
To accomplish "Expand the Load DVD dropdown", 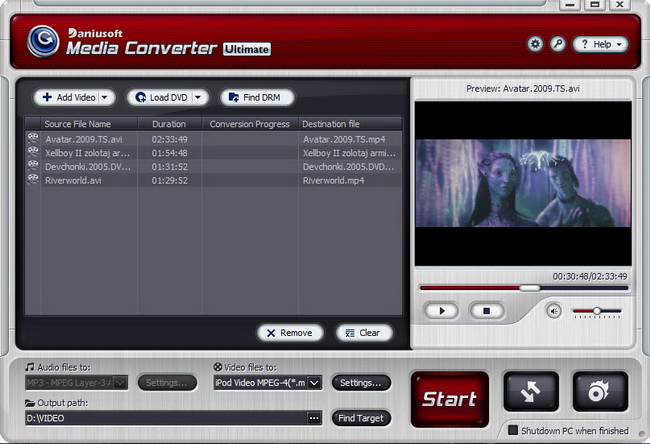I will coord(199,97).
